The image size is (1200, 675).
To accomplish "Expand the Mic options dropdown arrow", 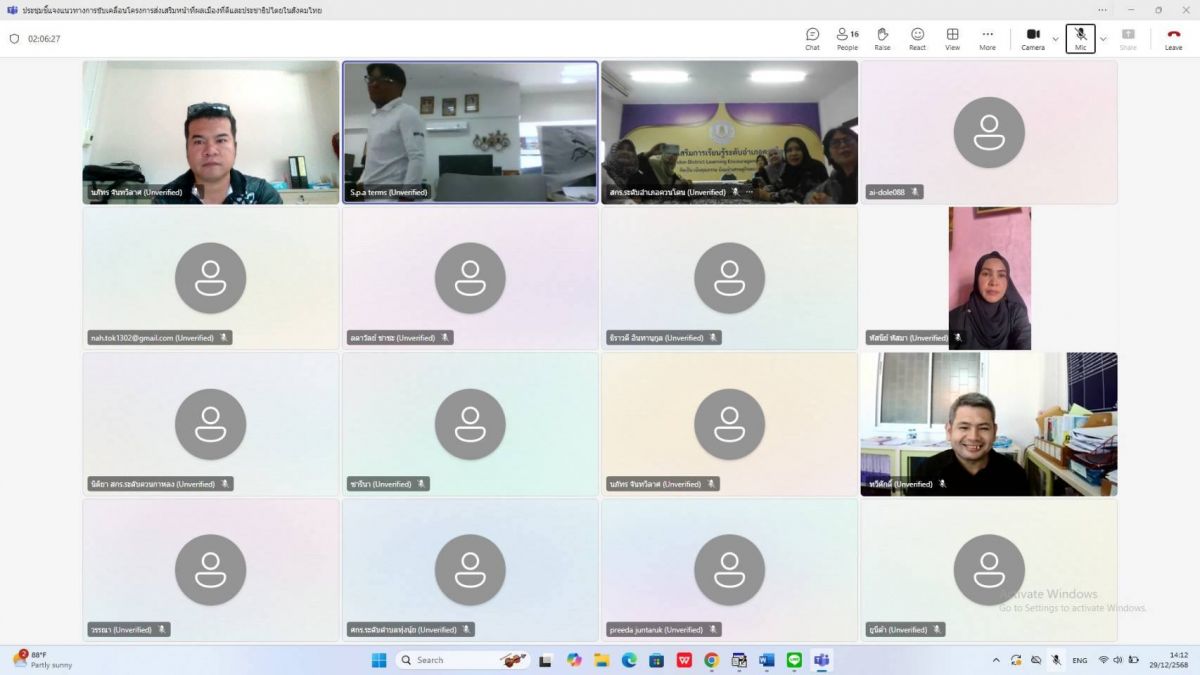I will [x=1103, y=39].
